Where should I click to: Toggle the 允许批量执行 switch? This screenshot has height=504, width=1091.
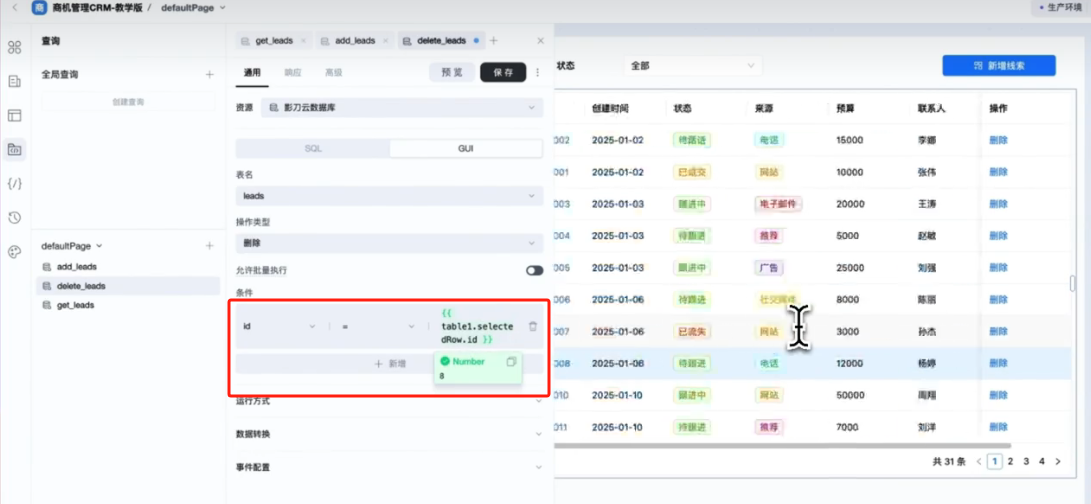pyautogui.click(x=535, y=270)
